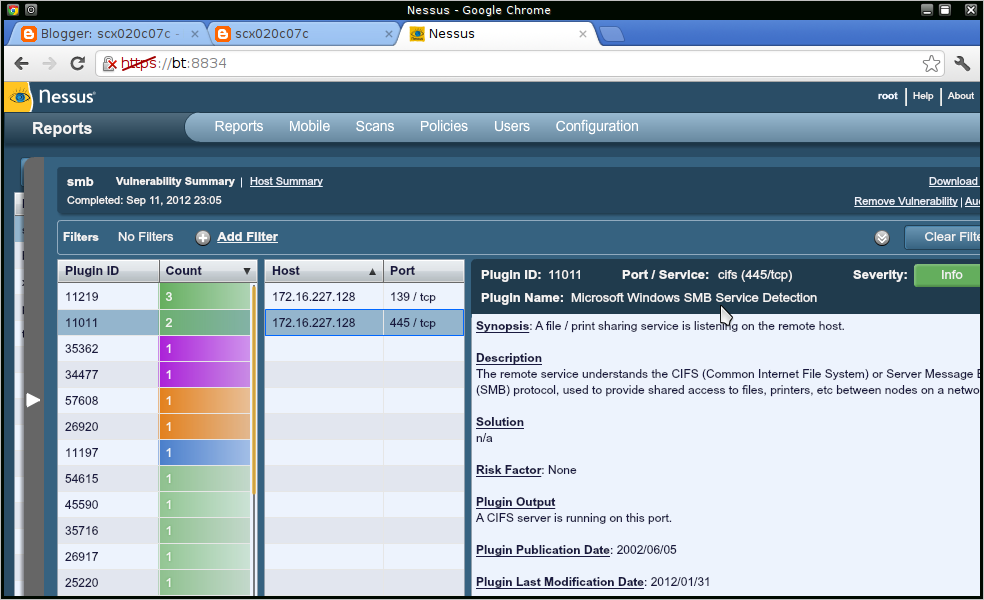
Task: Open a new browser tab
Action: click(611, 35)
